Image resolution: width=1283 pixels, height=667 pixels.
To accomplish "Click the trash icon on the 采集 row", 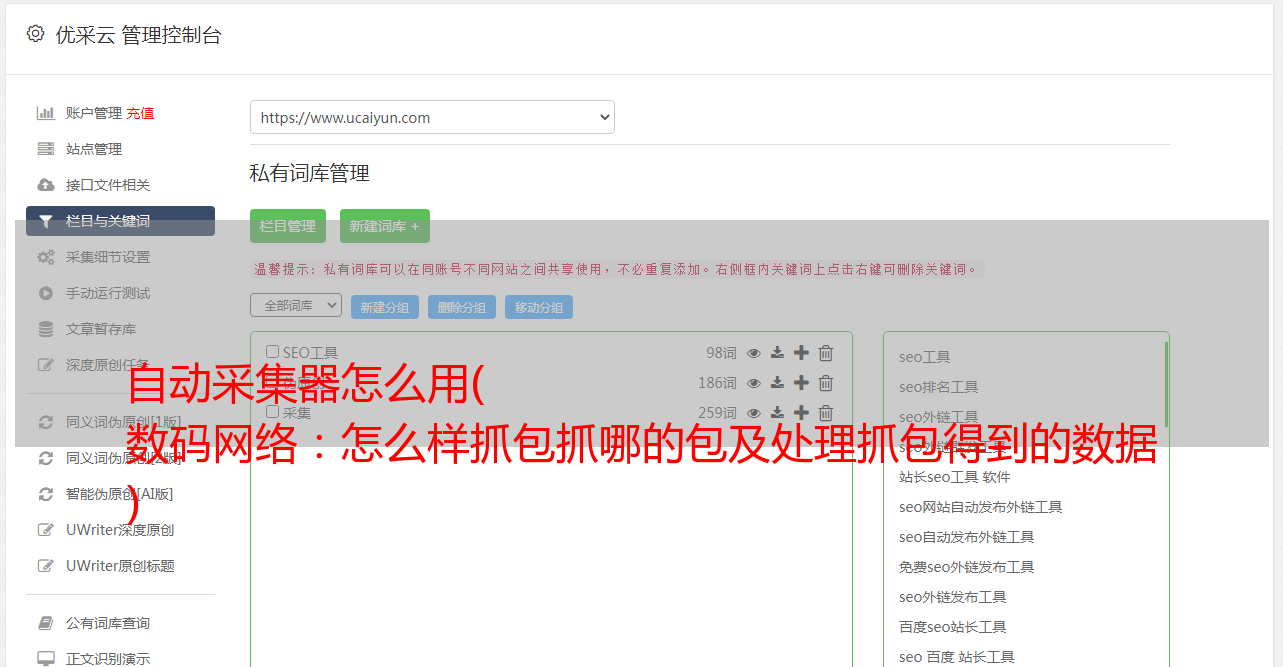I will [826, 413].
